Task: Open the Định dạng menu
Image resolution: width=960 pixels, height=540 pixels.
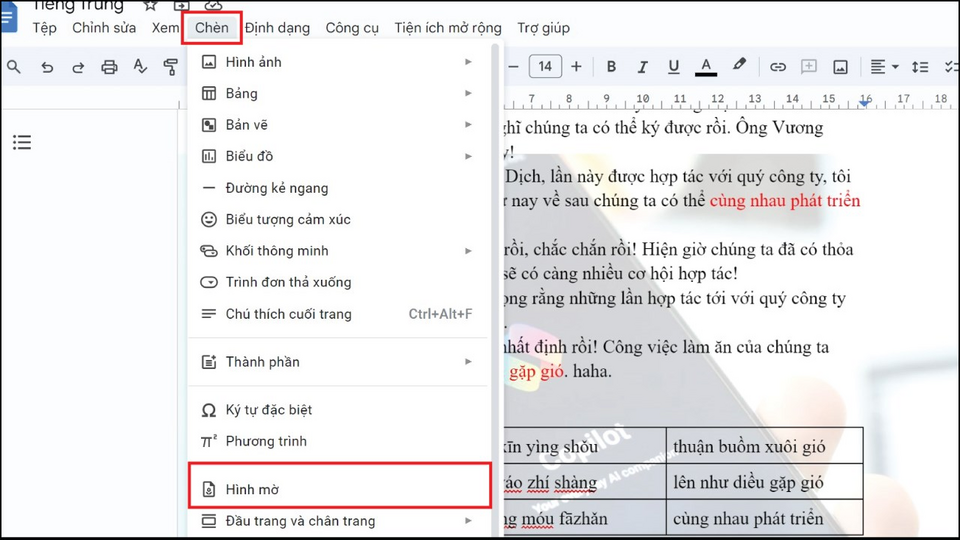Action: tap(277, 28)
